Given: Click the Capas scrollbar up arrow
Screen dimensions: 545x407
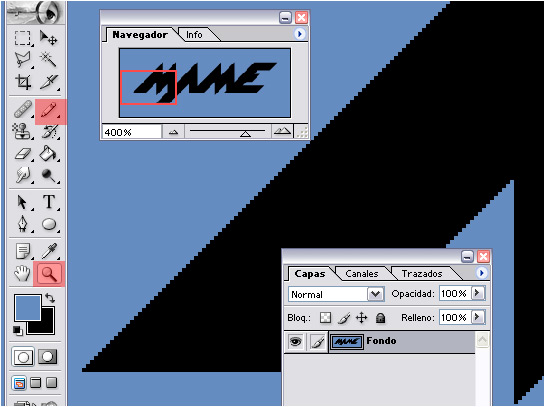Looking at the screenshot, I should [x=482, y=340].
